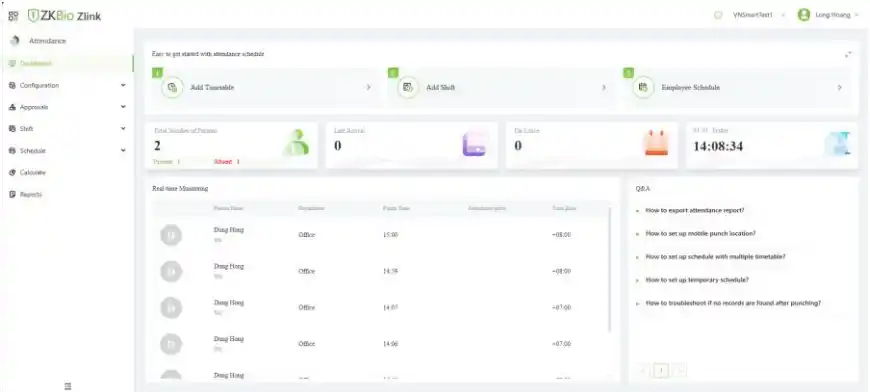Click the hourglass icon on clock card
The height and width of the screenshot is (392, 870).
tap(837, 144)
